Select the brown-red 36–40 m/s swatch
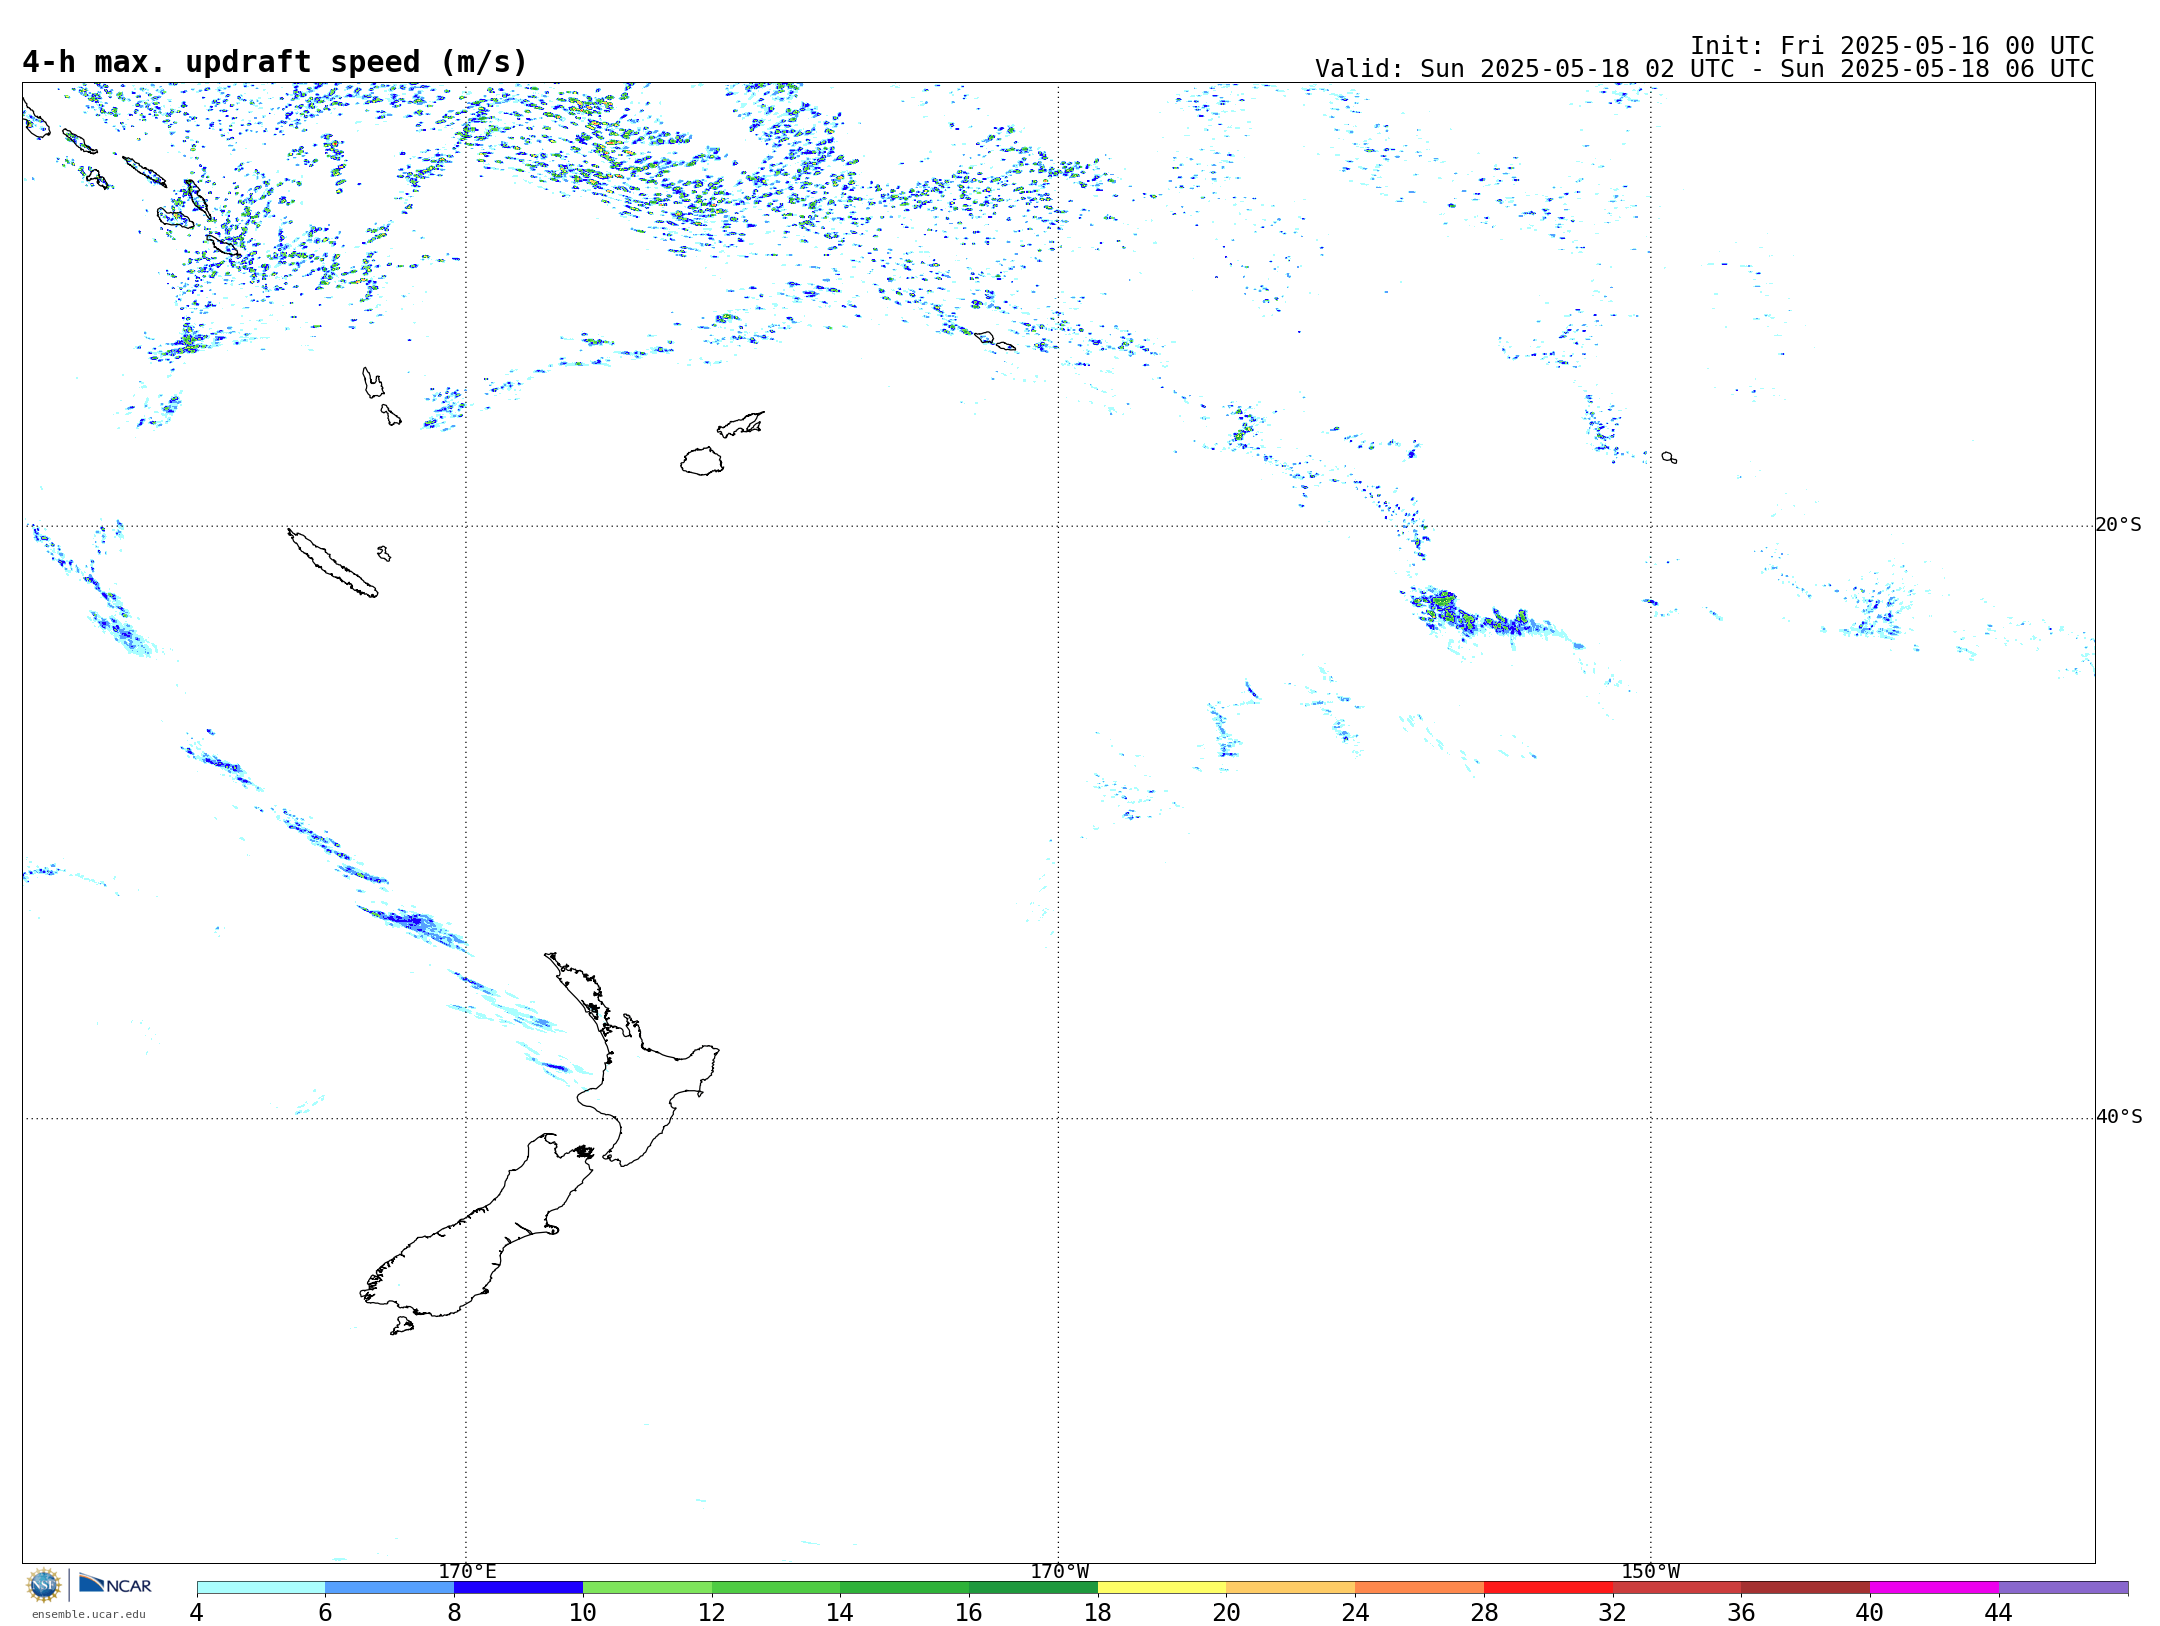The image size is (2160, 1626). (x=1806, y=1588)
